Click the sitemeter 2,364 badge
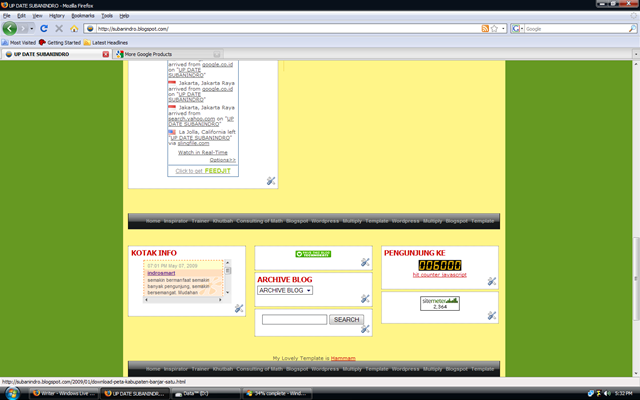Image resolution: width=640 pixels, height=400 pixels. pos(440,303)
